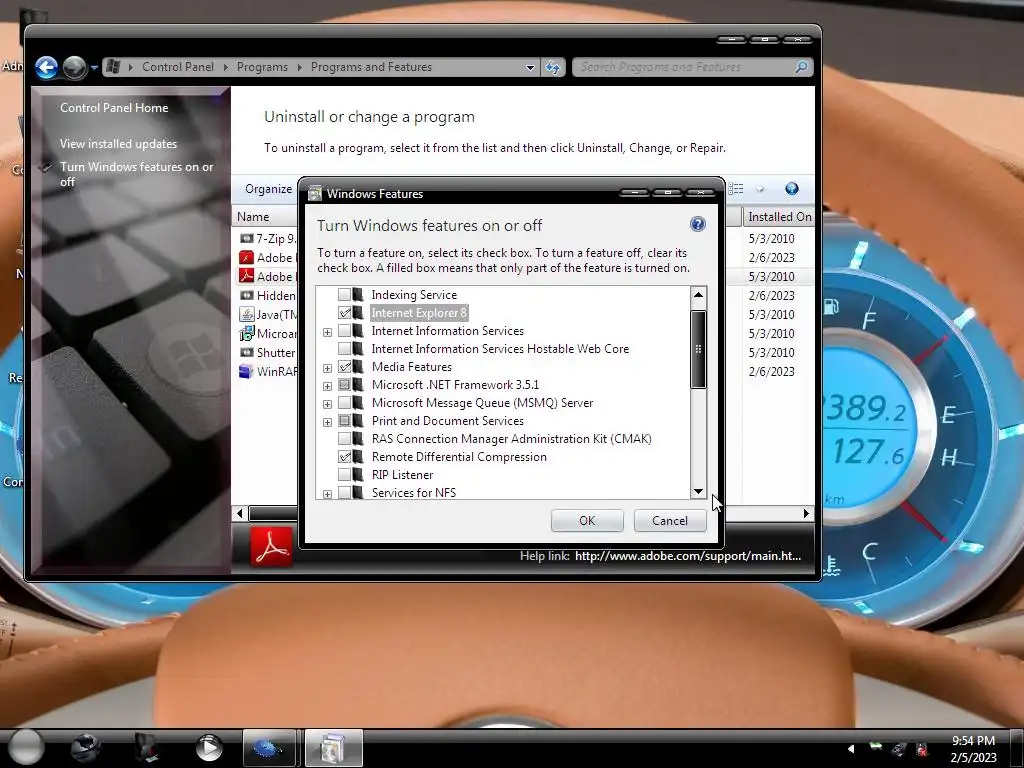Select the Hidden program icon in list
This screenshot has width=1024, height=768.
pos(246,296)
